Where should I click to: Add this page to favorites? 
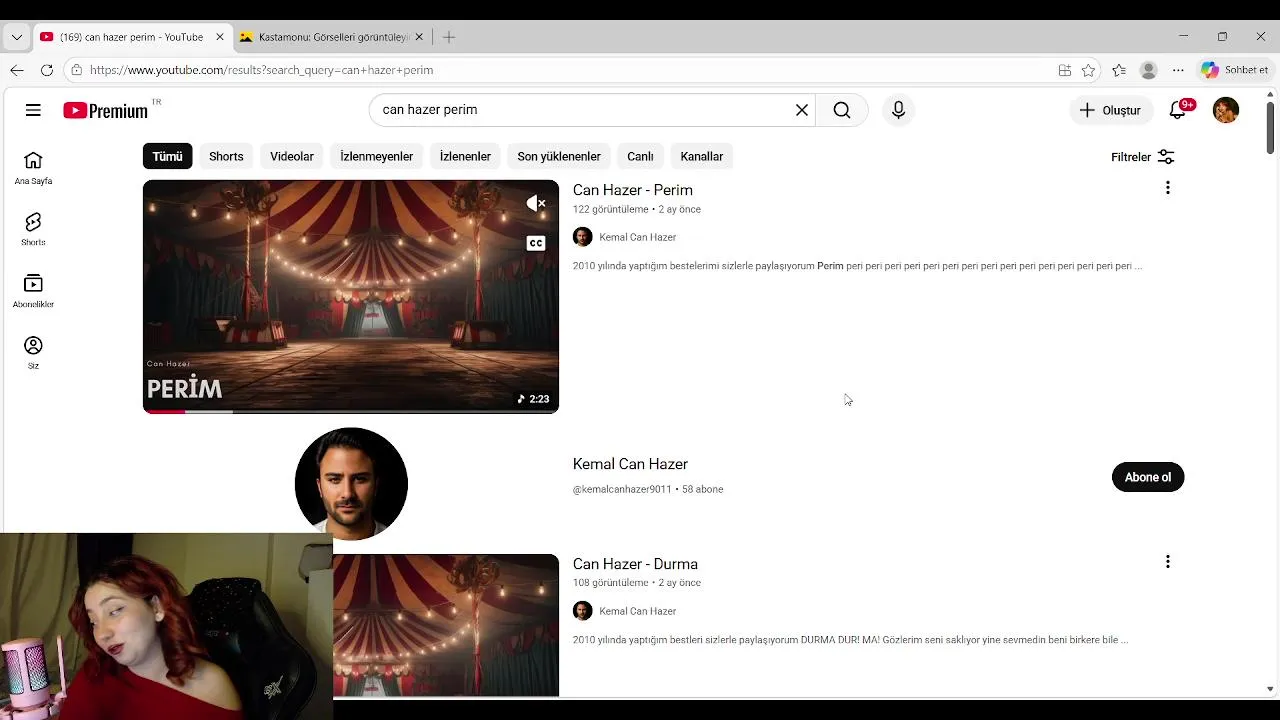point(1088,70)
